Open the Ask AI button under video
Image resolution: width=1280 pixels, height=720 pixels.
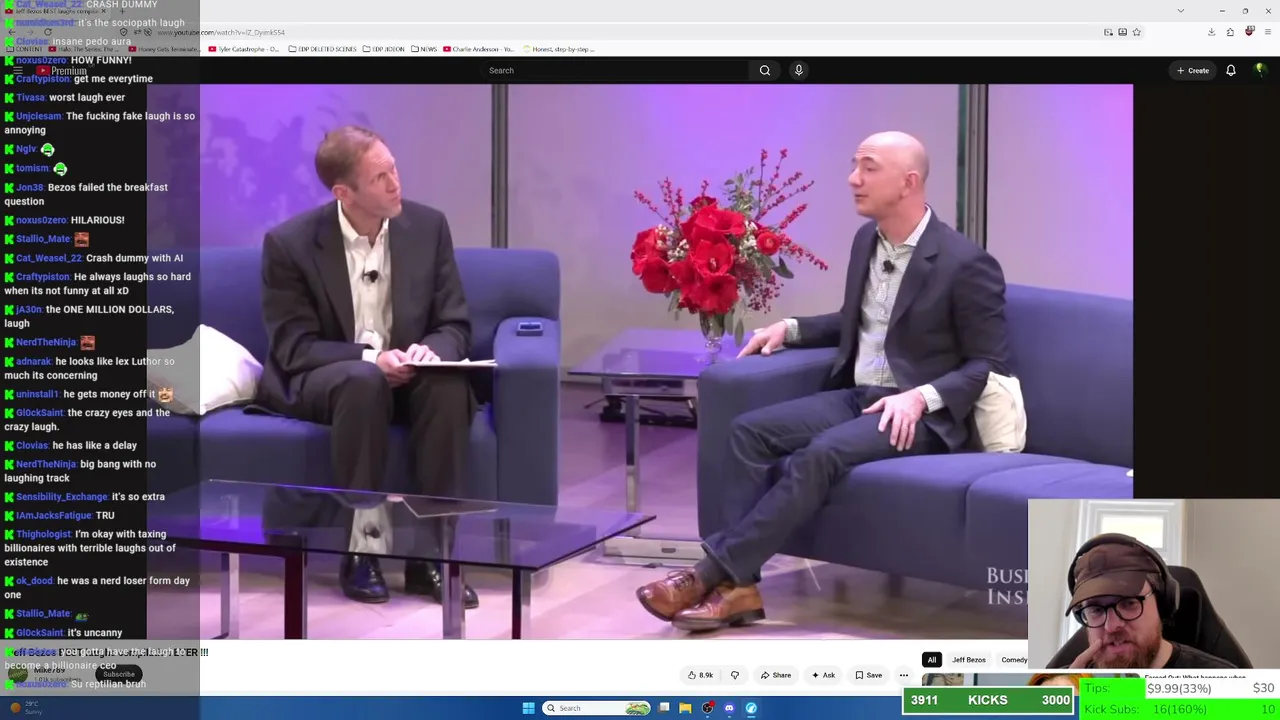click(824, 675)
